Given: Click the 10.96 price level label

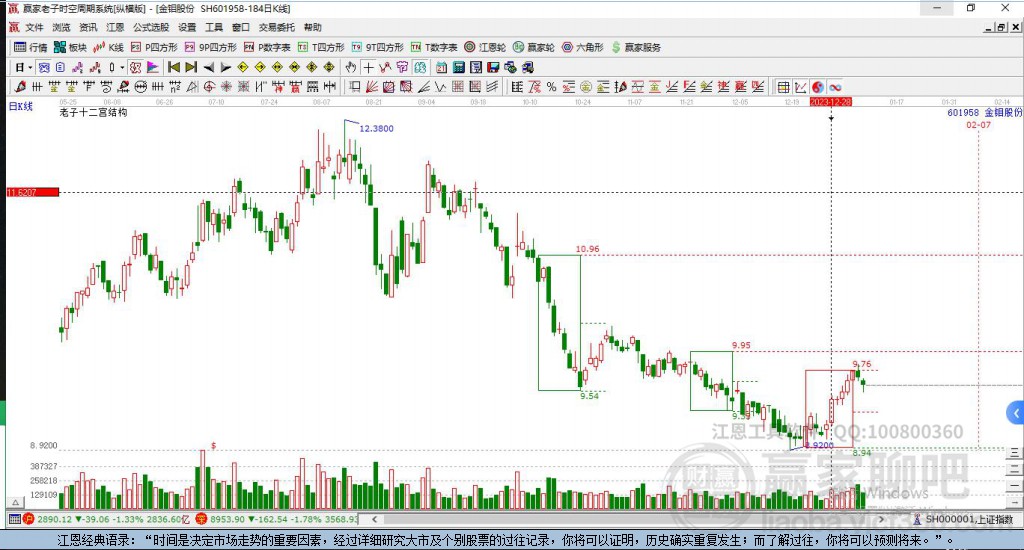Looking at the screenshot, I should (x=588, y=249).
